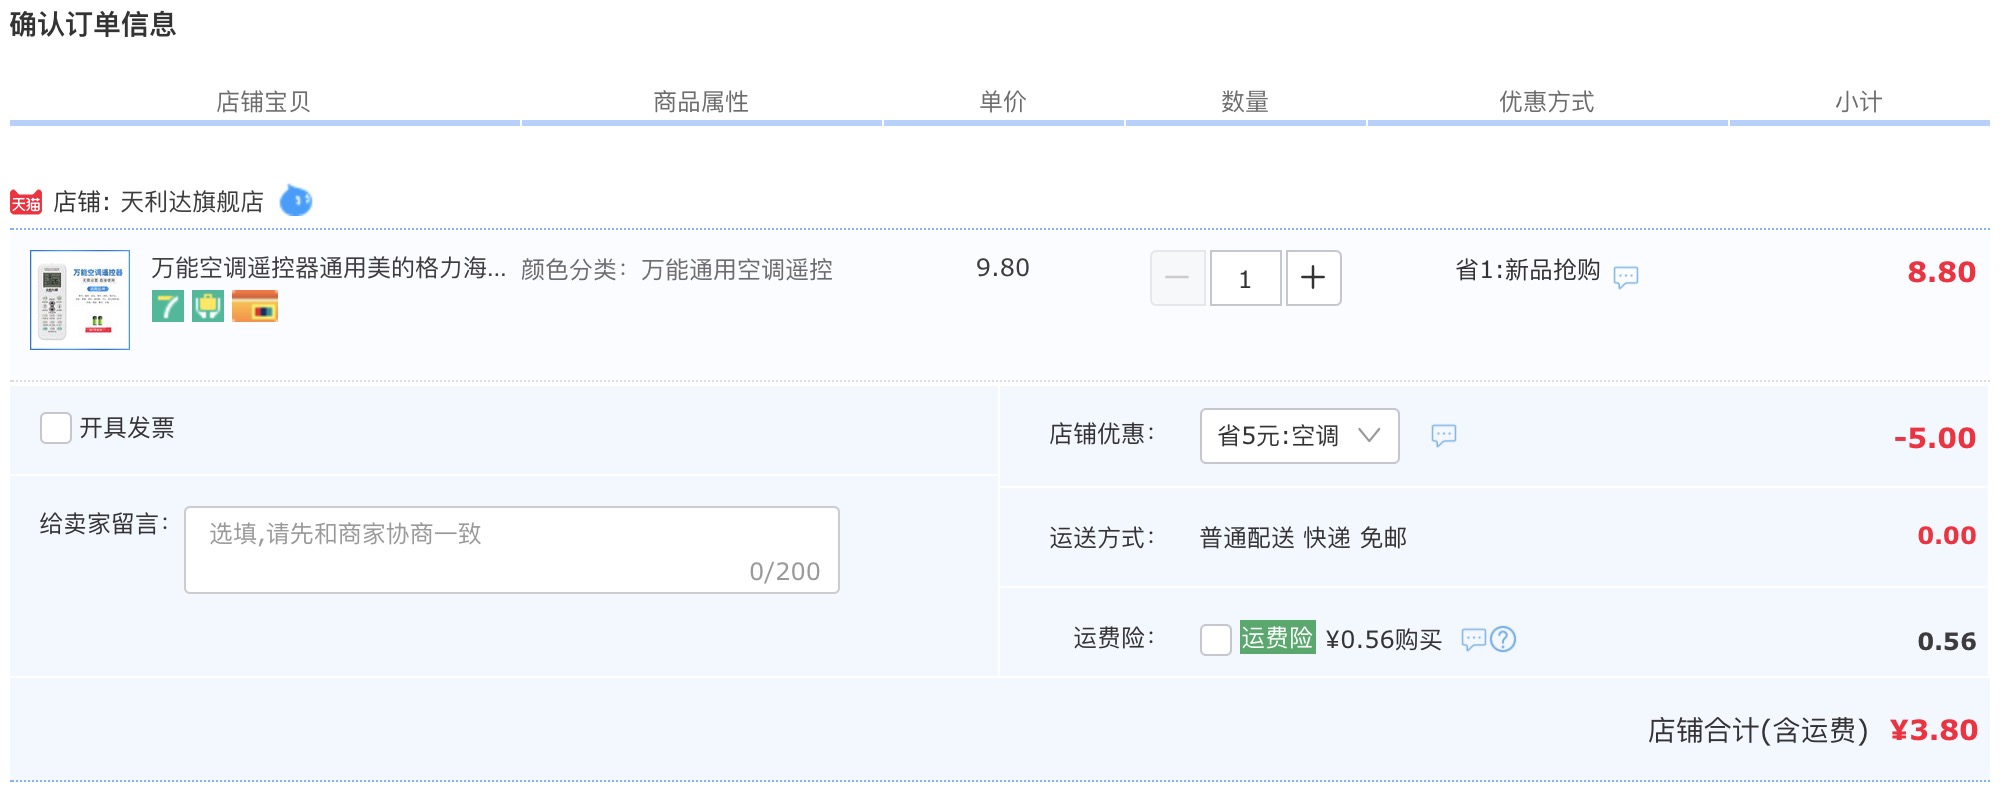Click the ¥0.56购买 insurance text
The image size is (2010, 788).
tap(1384, 640)
